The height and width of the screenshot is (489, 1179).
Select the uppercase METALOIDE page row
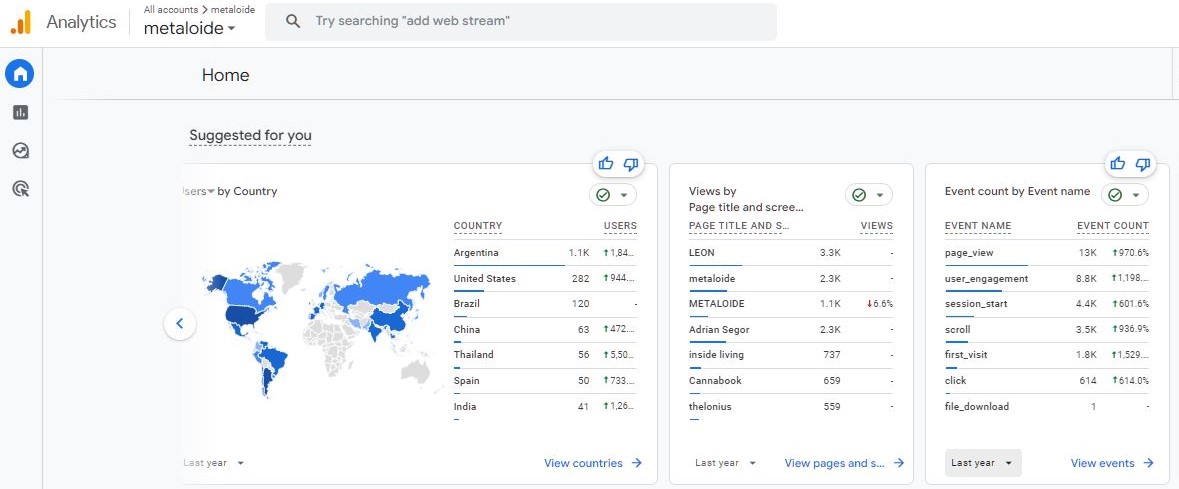click(x=791, y=304)
